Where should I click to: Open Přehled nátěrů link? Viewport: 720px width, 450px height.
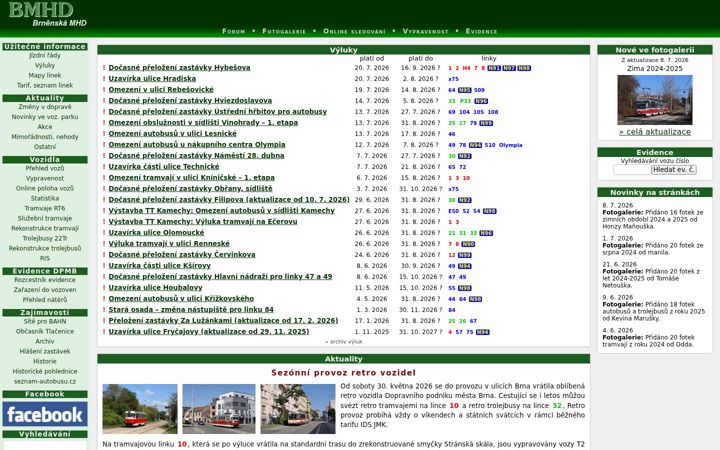click(45, 300)
